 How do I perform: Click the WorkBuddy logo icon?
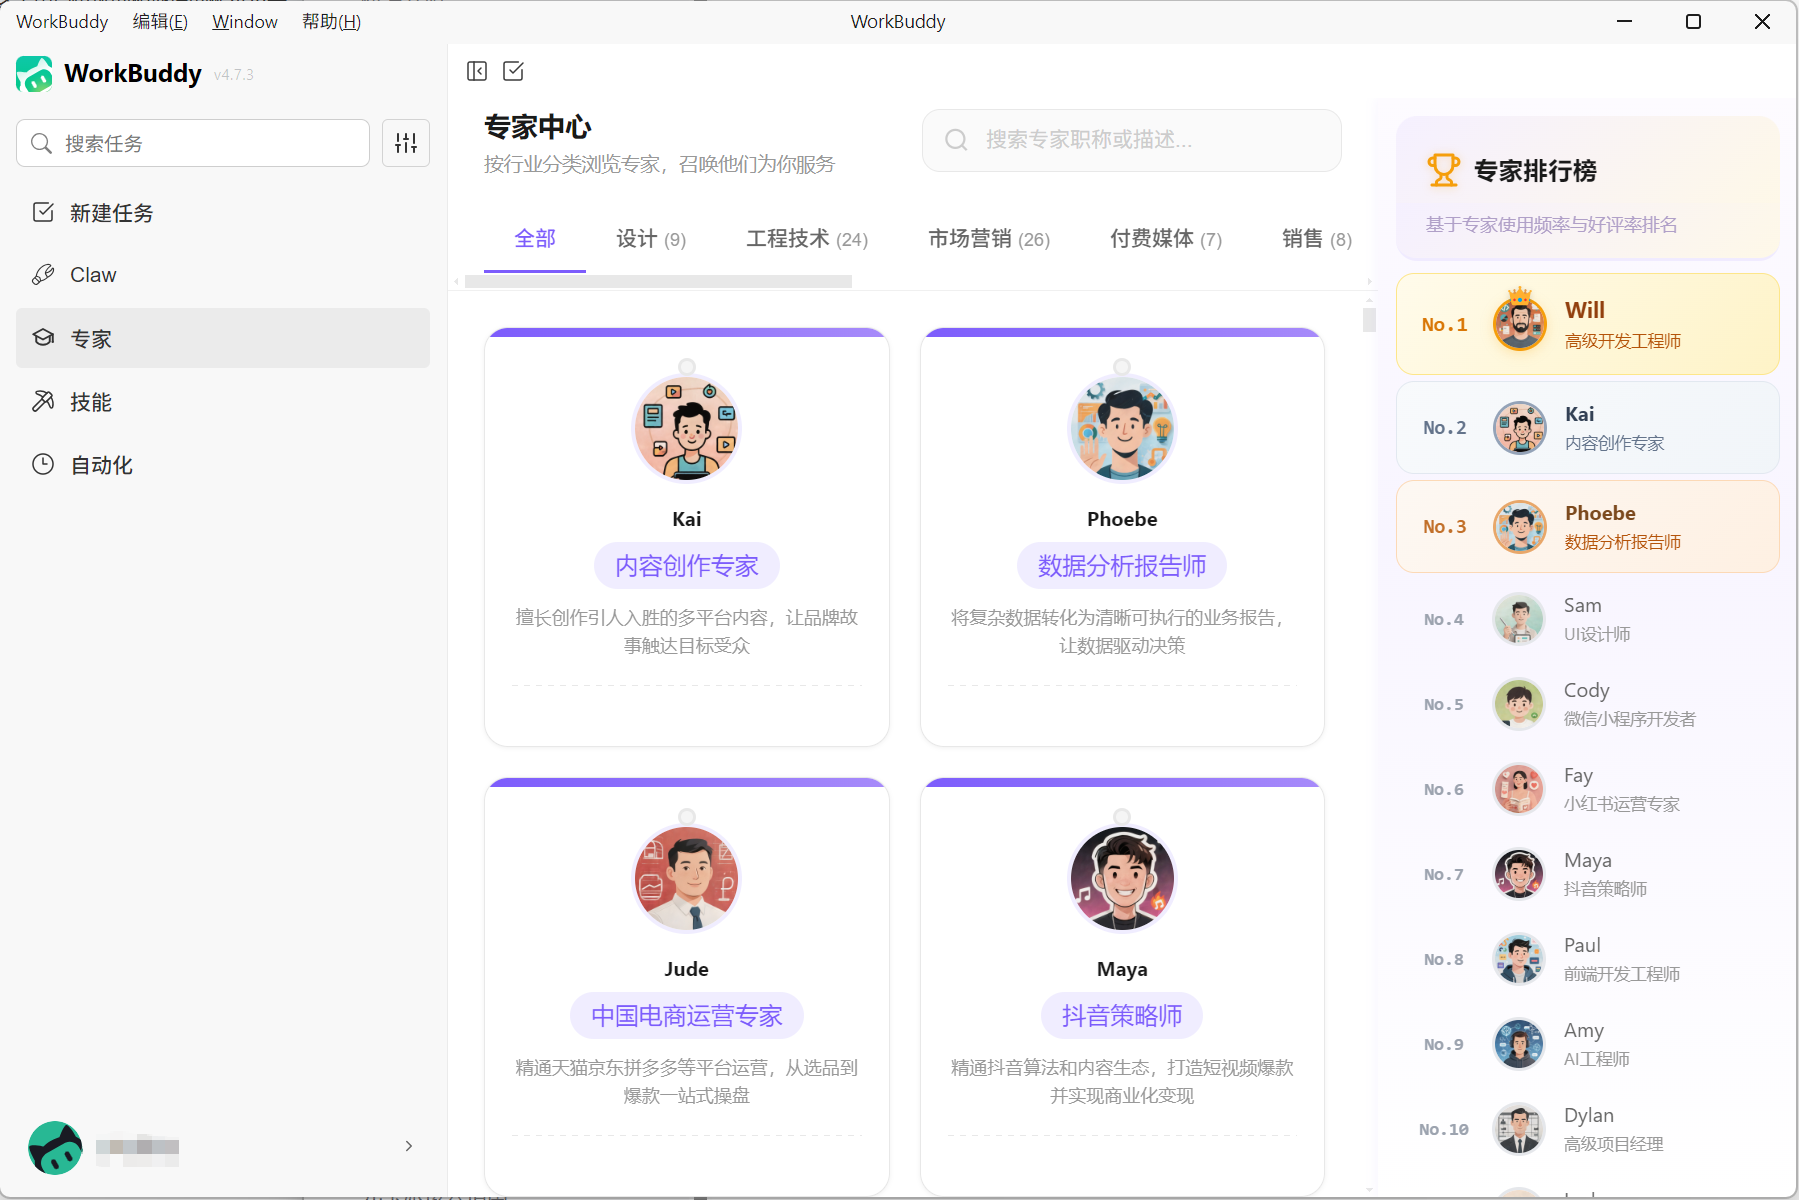[34, 74]
